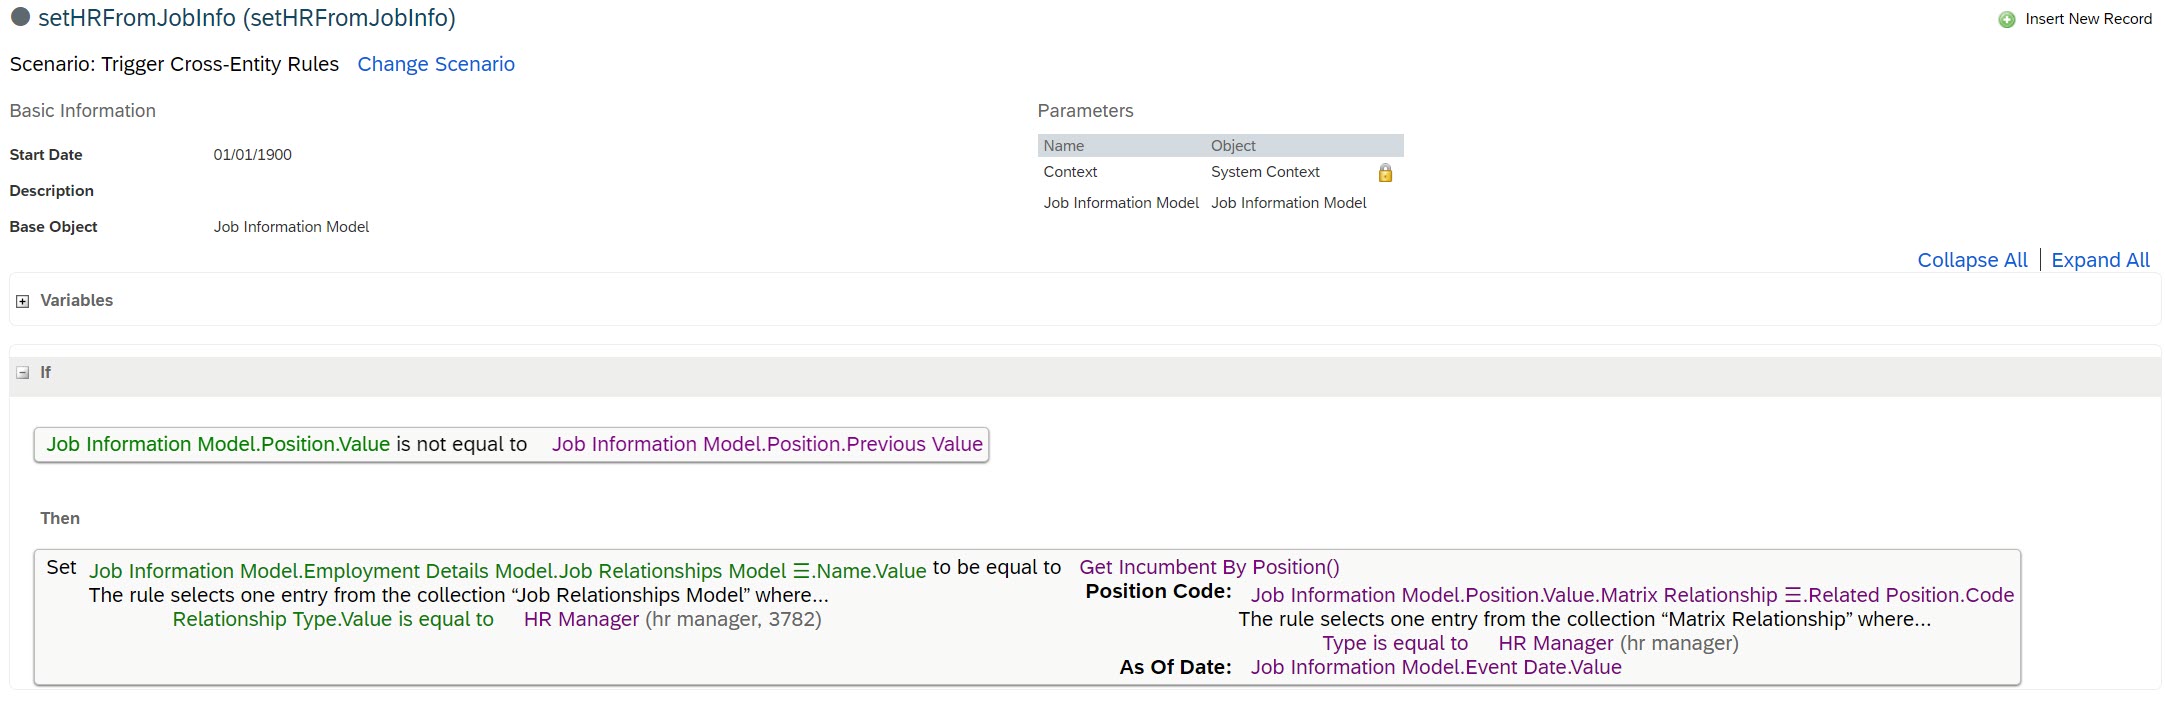Click the Object column header in Parameters
Image resolution: width=2165 pixels, height=712 pixels.
[x=1232, y=146]
